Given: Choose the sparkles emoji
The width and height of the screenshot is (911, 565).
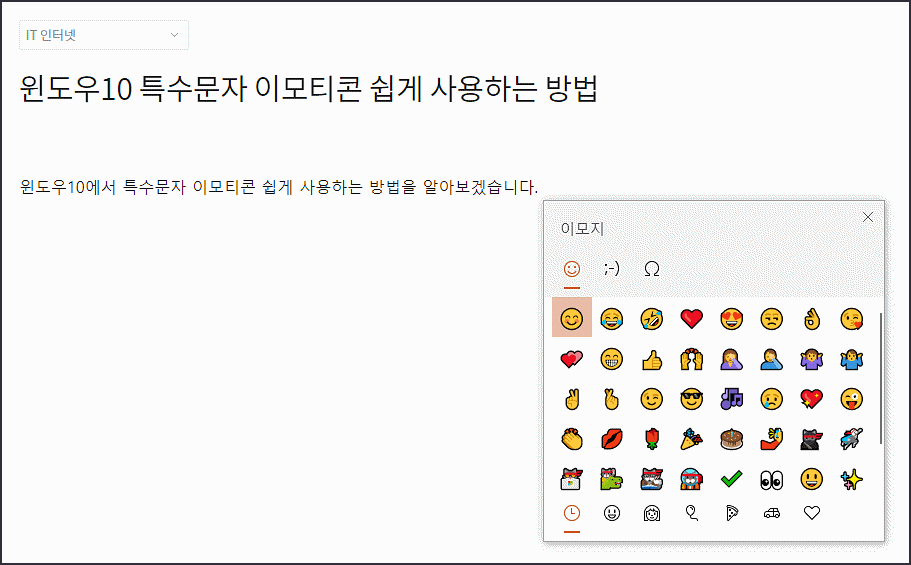Looking at the screenshot, I should point(852,480).
